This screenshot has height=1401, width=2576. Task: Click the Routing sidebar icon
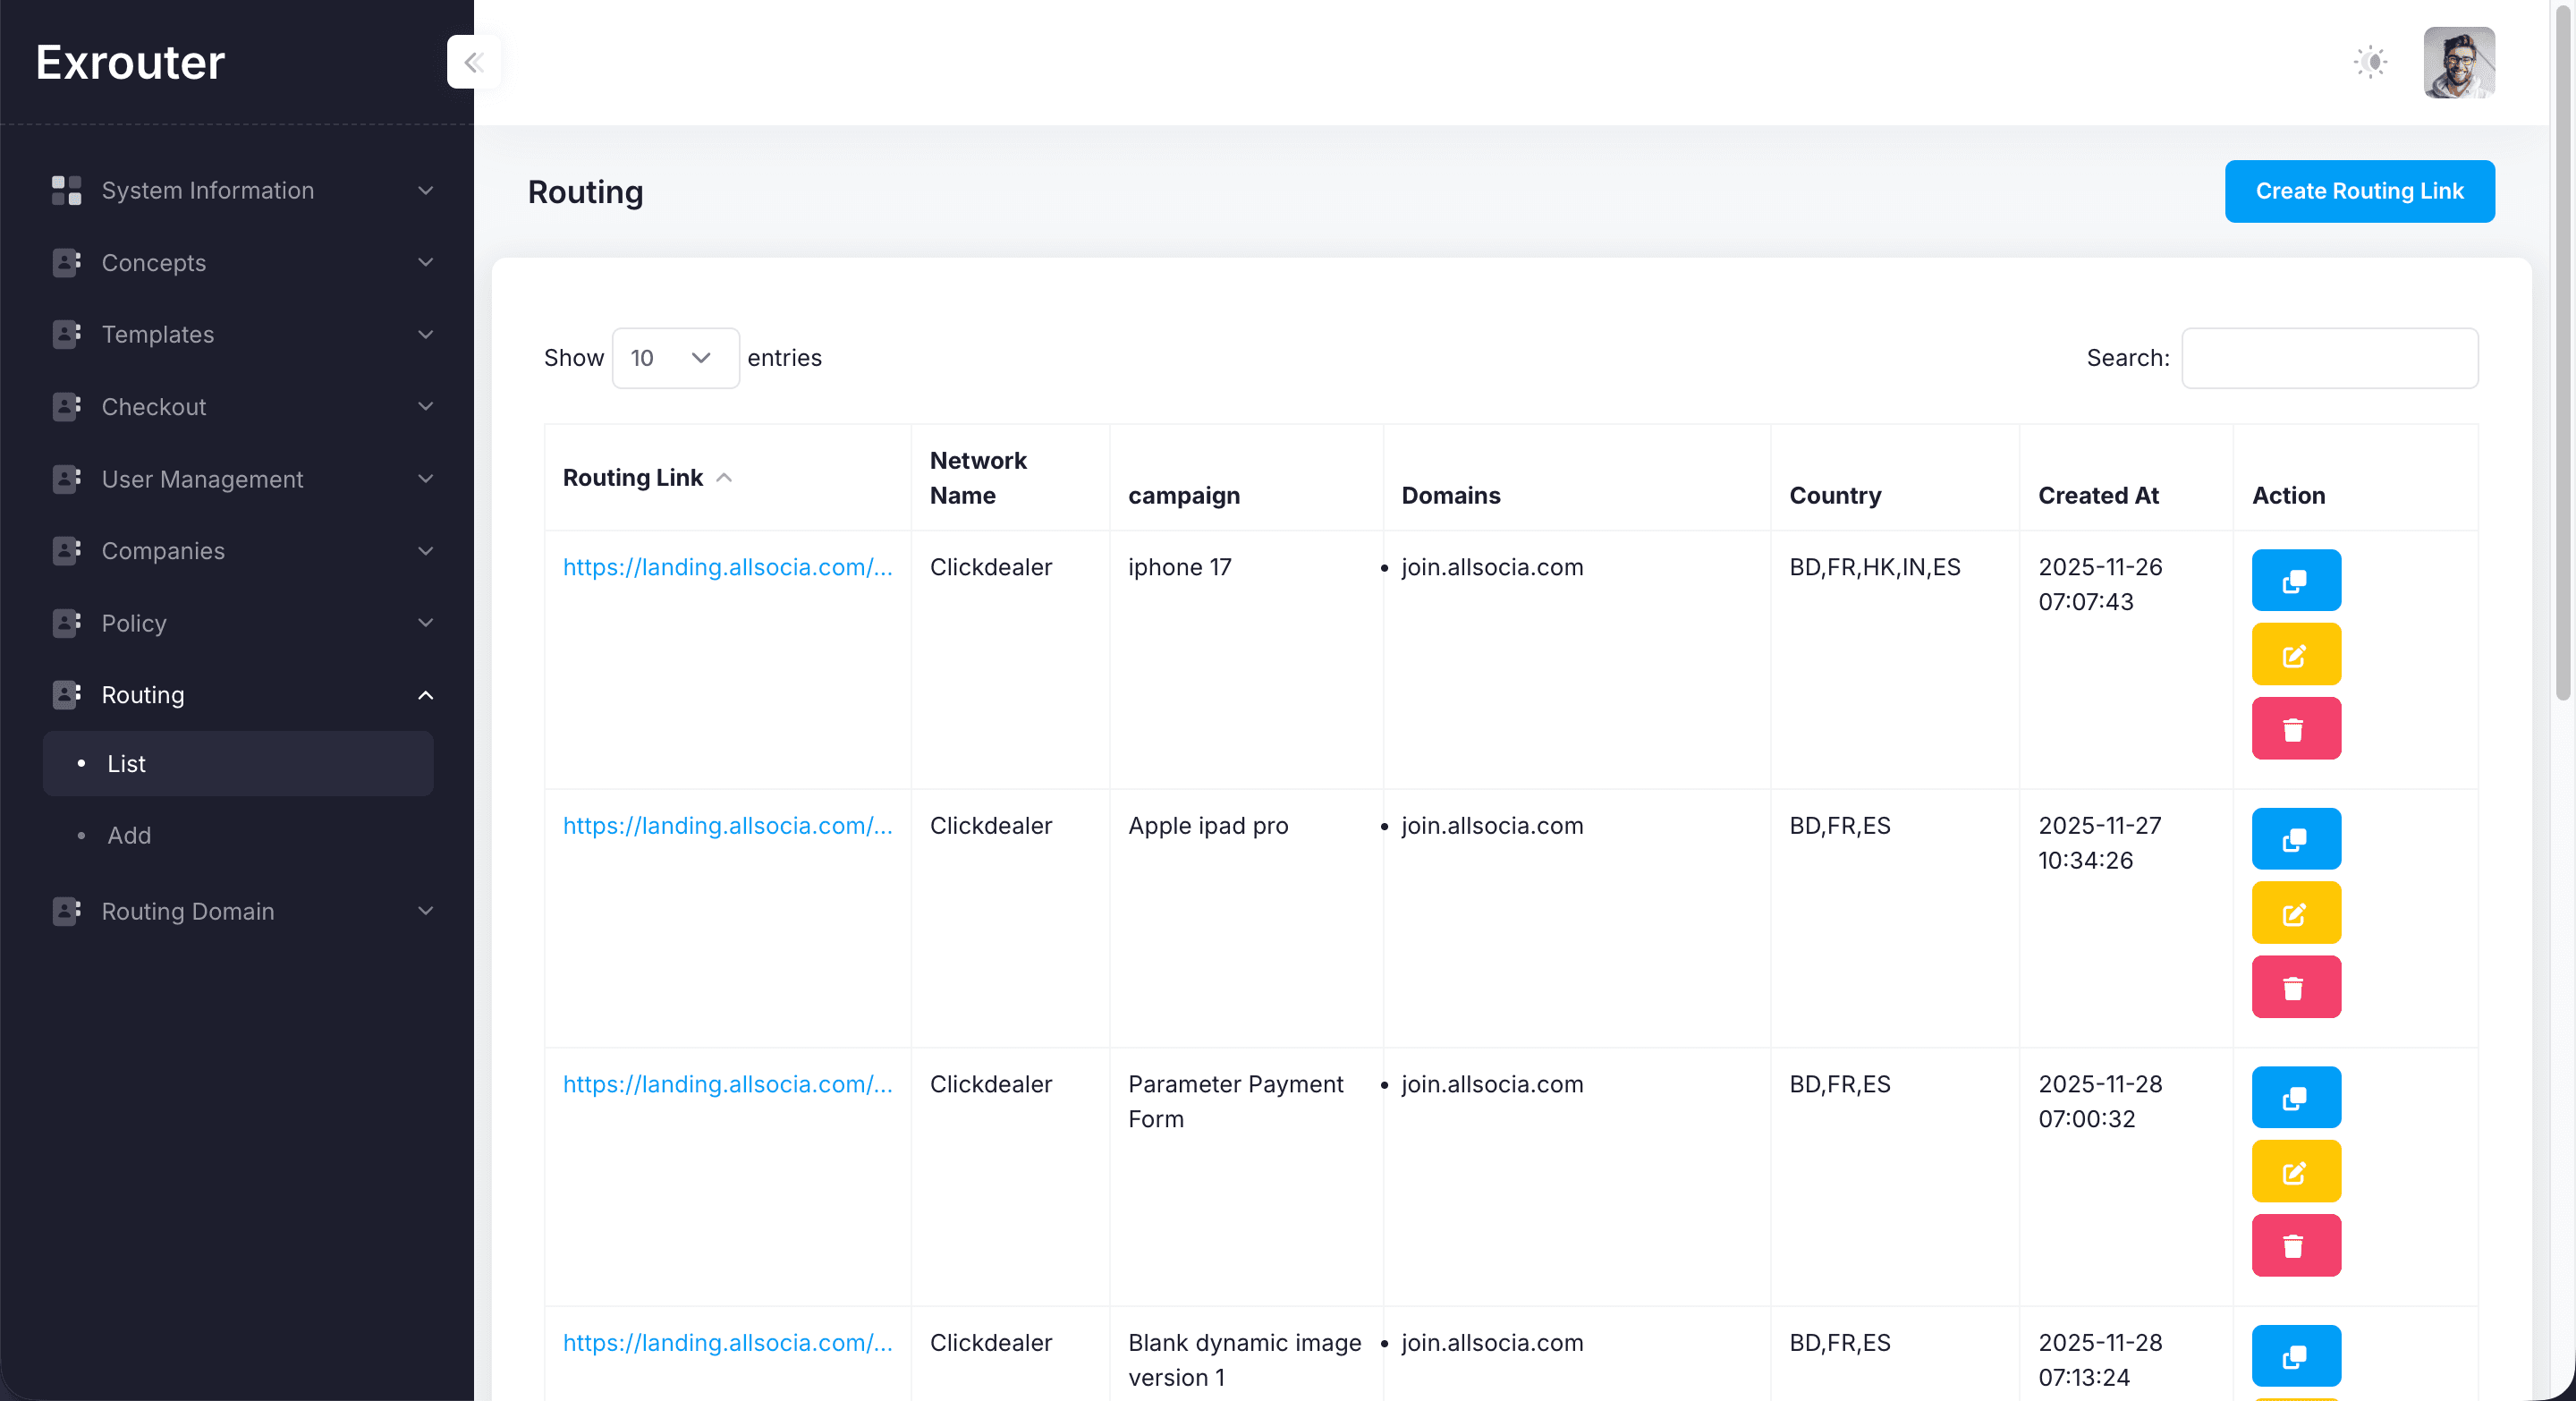(66, 695)
